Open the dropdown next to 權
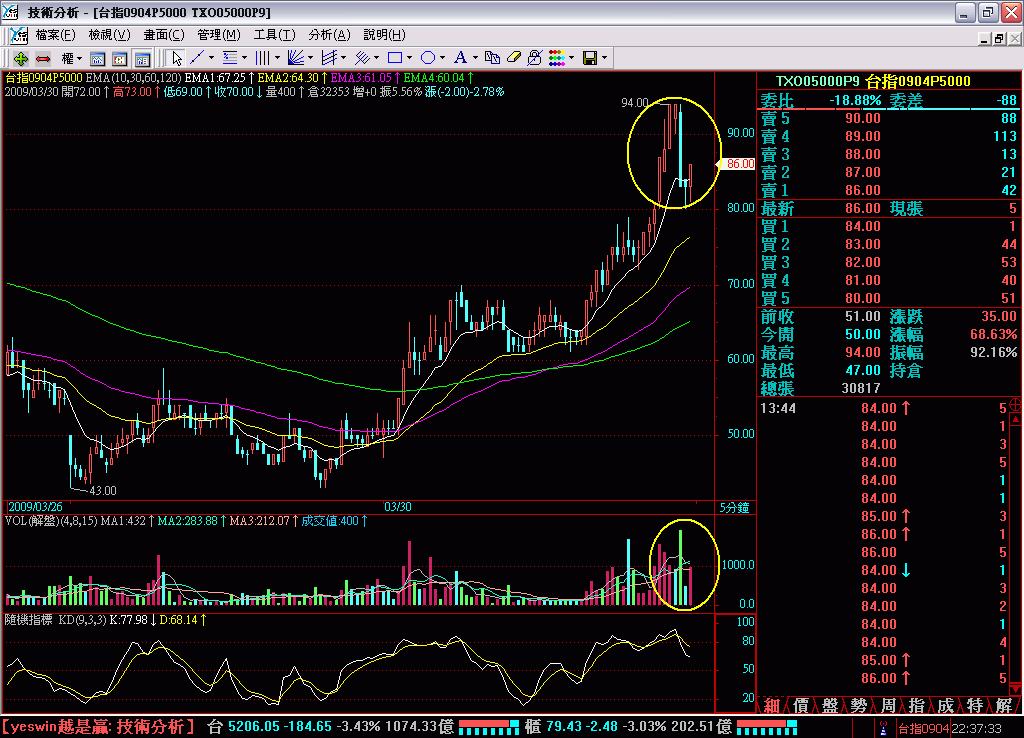Image resolution: width=1024 pixels, height=738 pixels. 79,59
